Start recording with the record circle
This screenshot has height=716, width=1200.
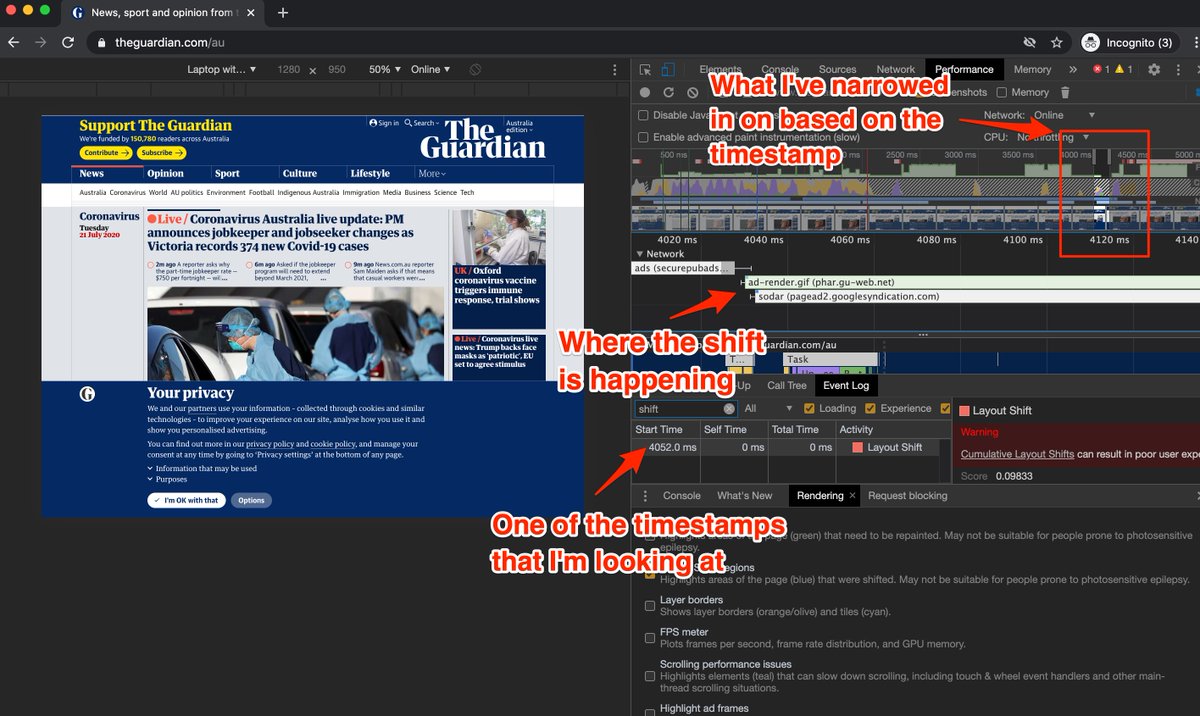pyautogui.click(x=645, y=92)
